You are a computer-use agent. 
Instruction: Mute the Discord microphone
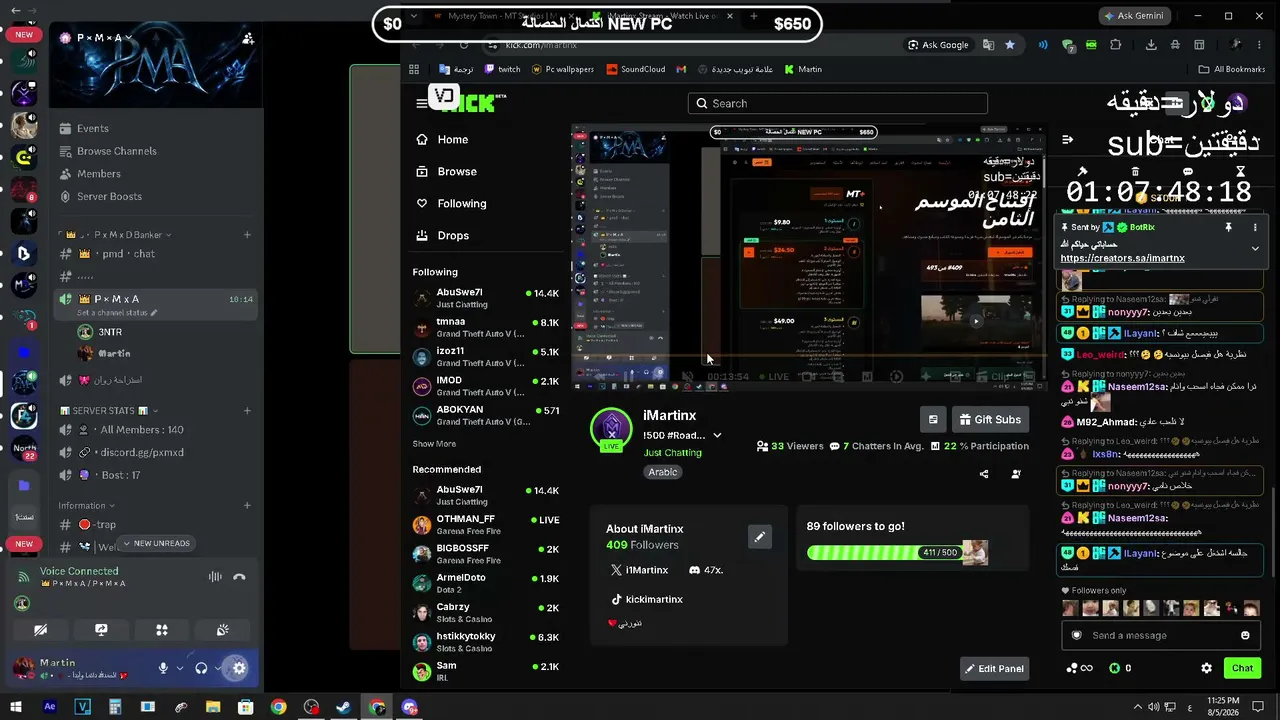(x=163, y=668)
